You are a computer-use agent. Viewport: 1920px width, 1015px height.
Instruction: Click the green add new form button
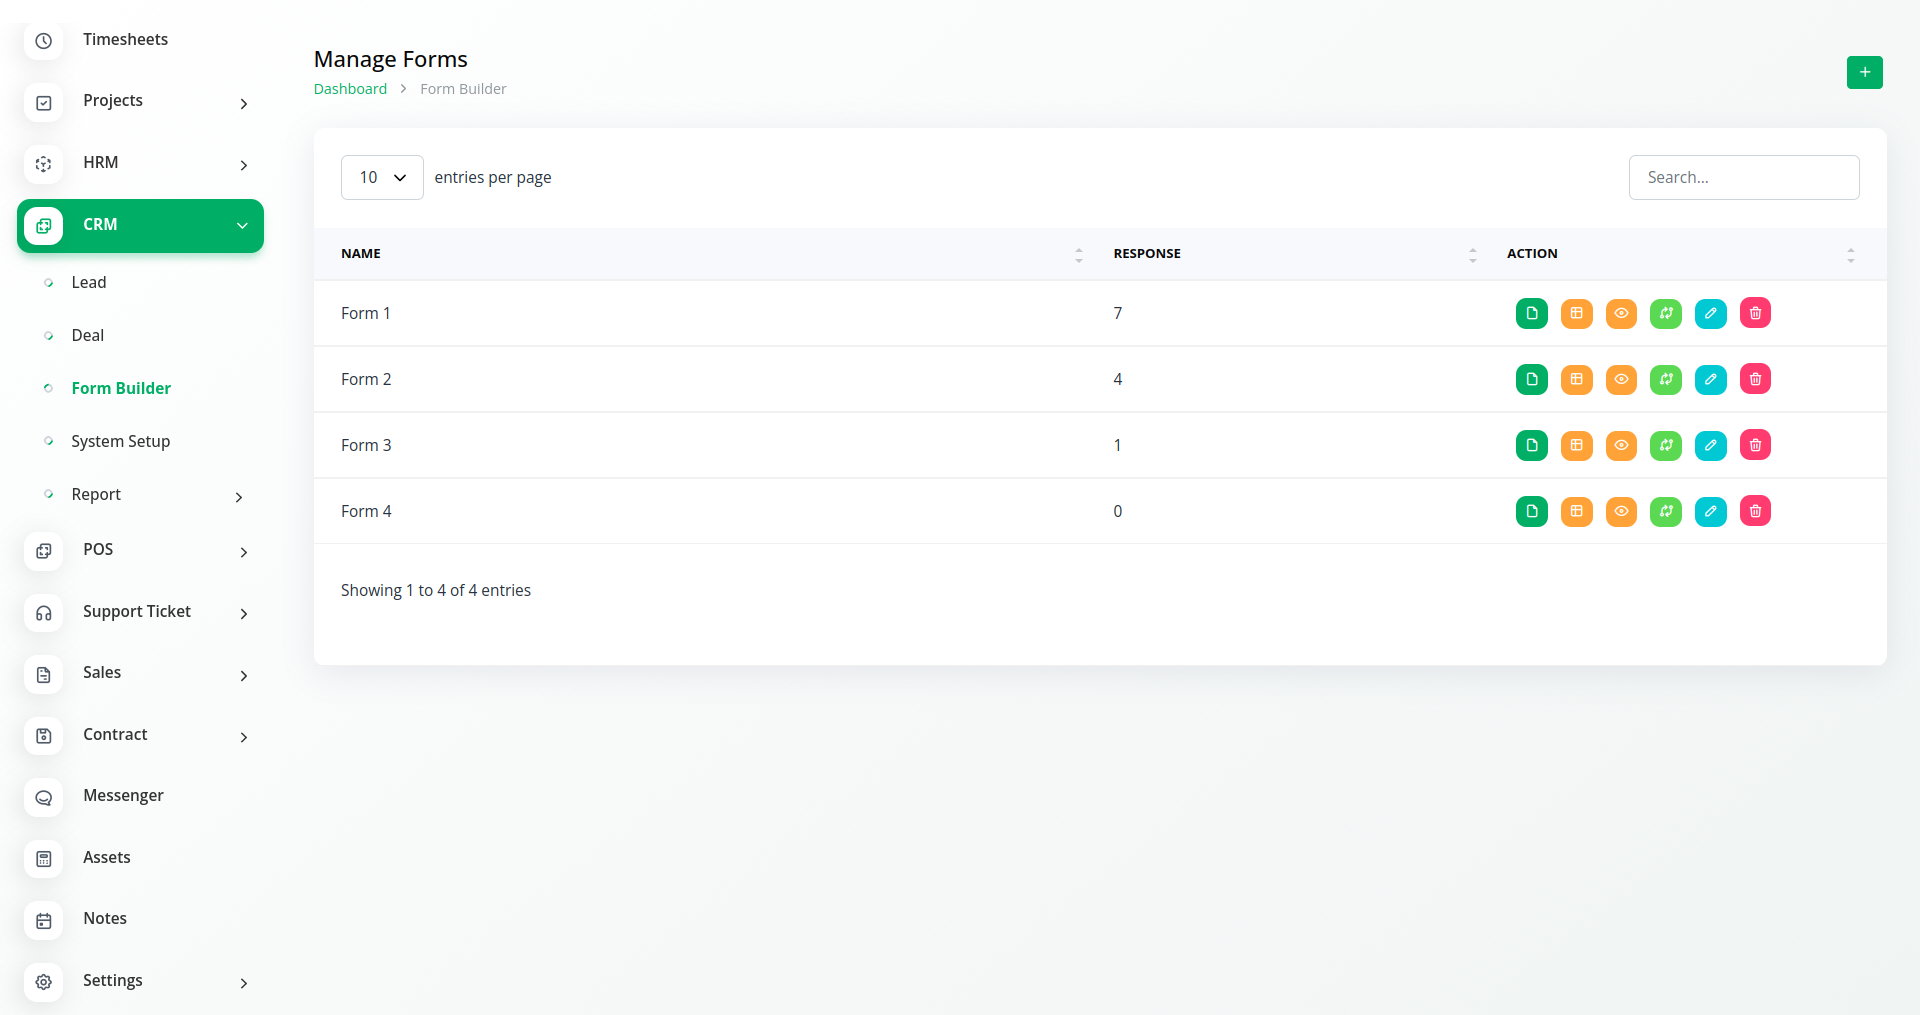point(1864,72)
